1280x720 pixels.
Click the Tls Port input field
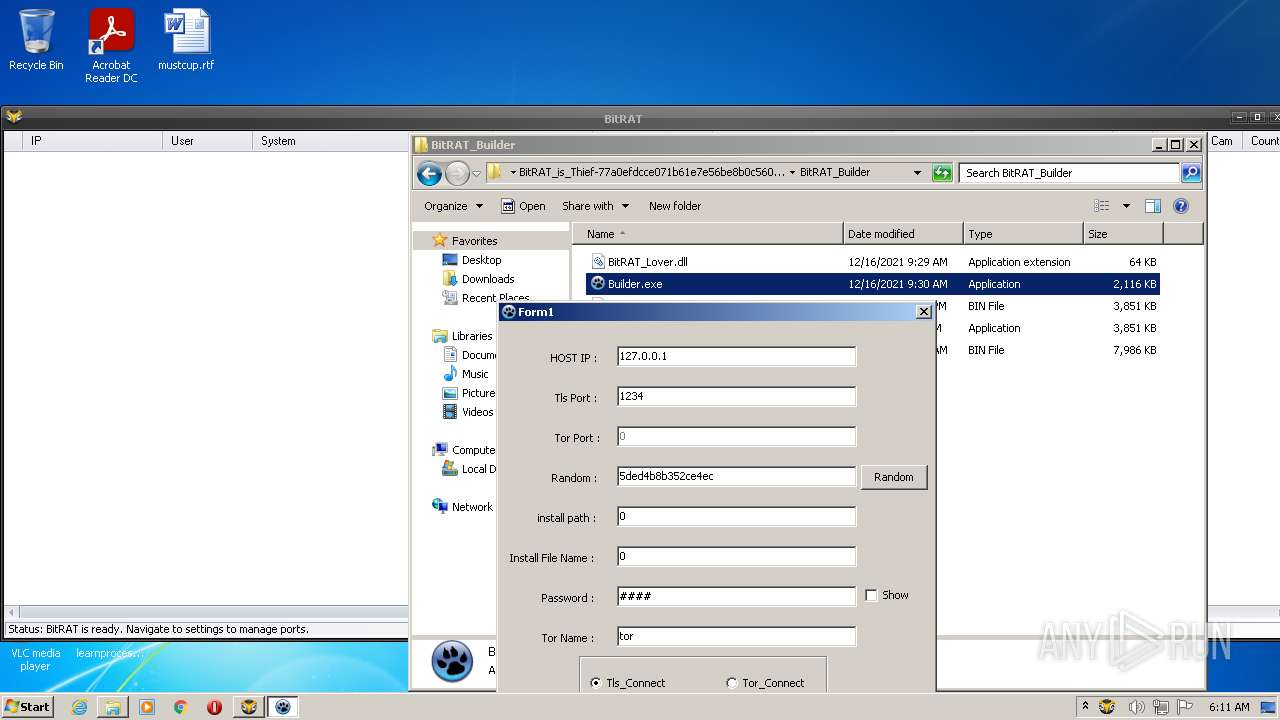click(x=737, y=396)
